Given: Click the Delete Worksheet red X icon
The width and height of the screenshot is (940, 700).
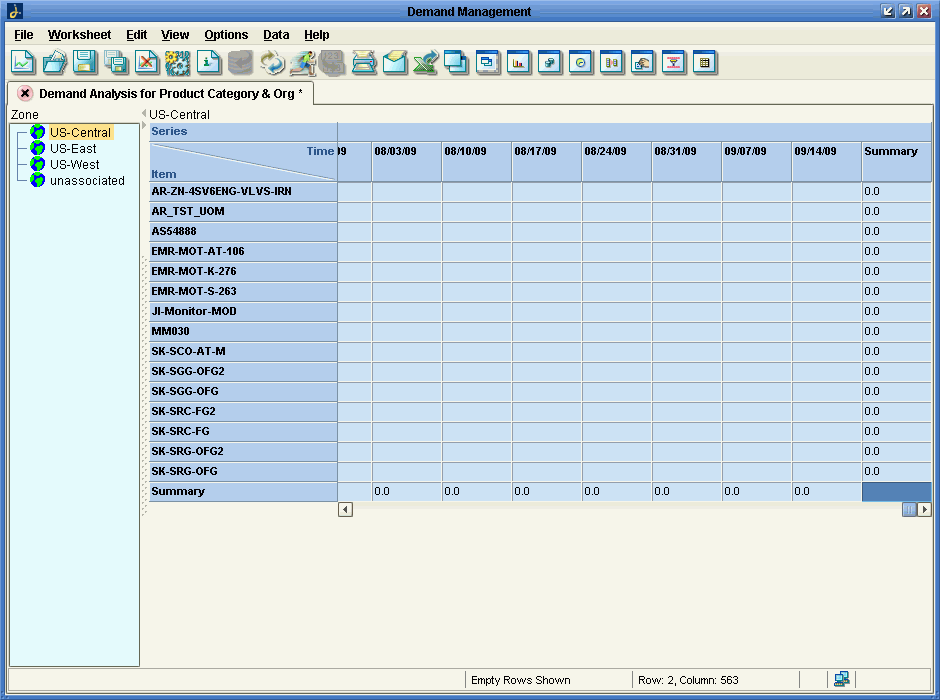Looking at the screenshot, I should [147, 62].
